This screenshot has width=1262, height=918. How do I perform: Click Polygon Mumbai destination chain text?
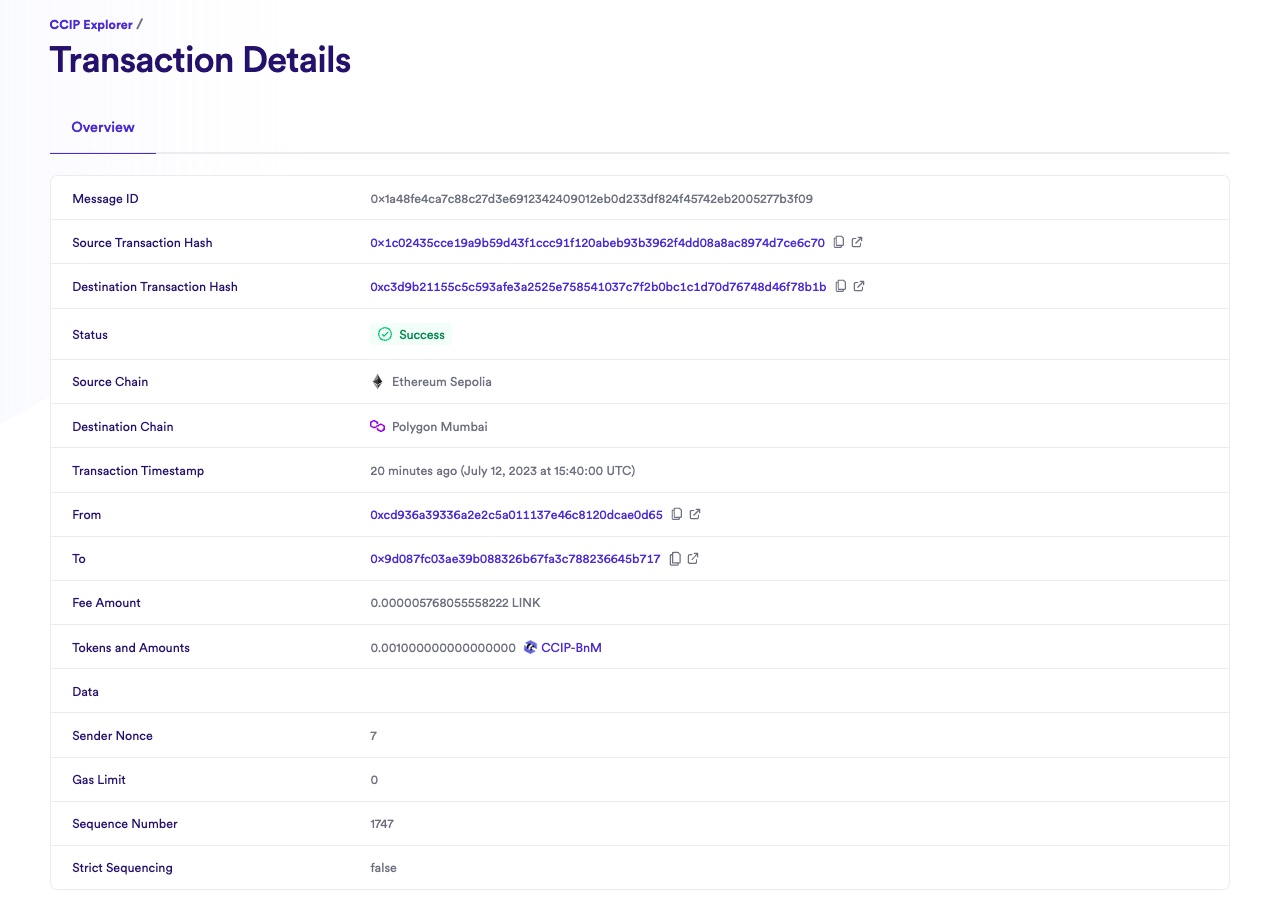pyautogui.click(x=440, y=427)
